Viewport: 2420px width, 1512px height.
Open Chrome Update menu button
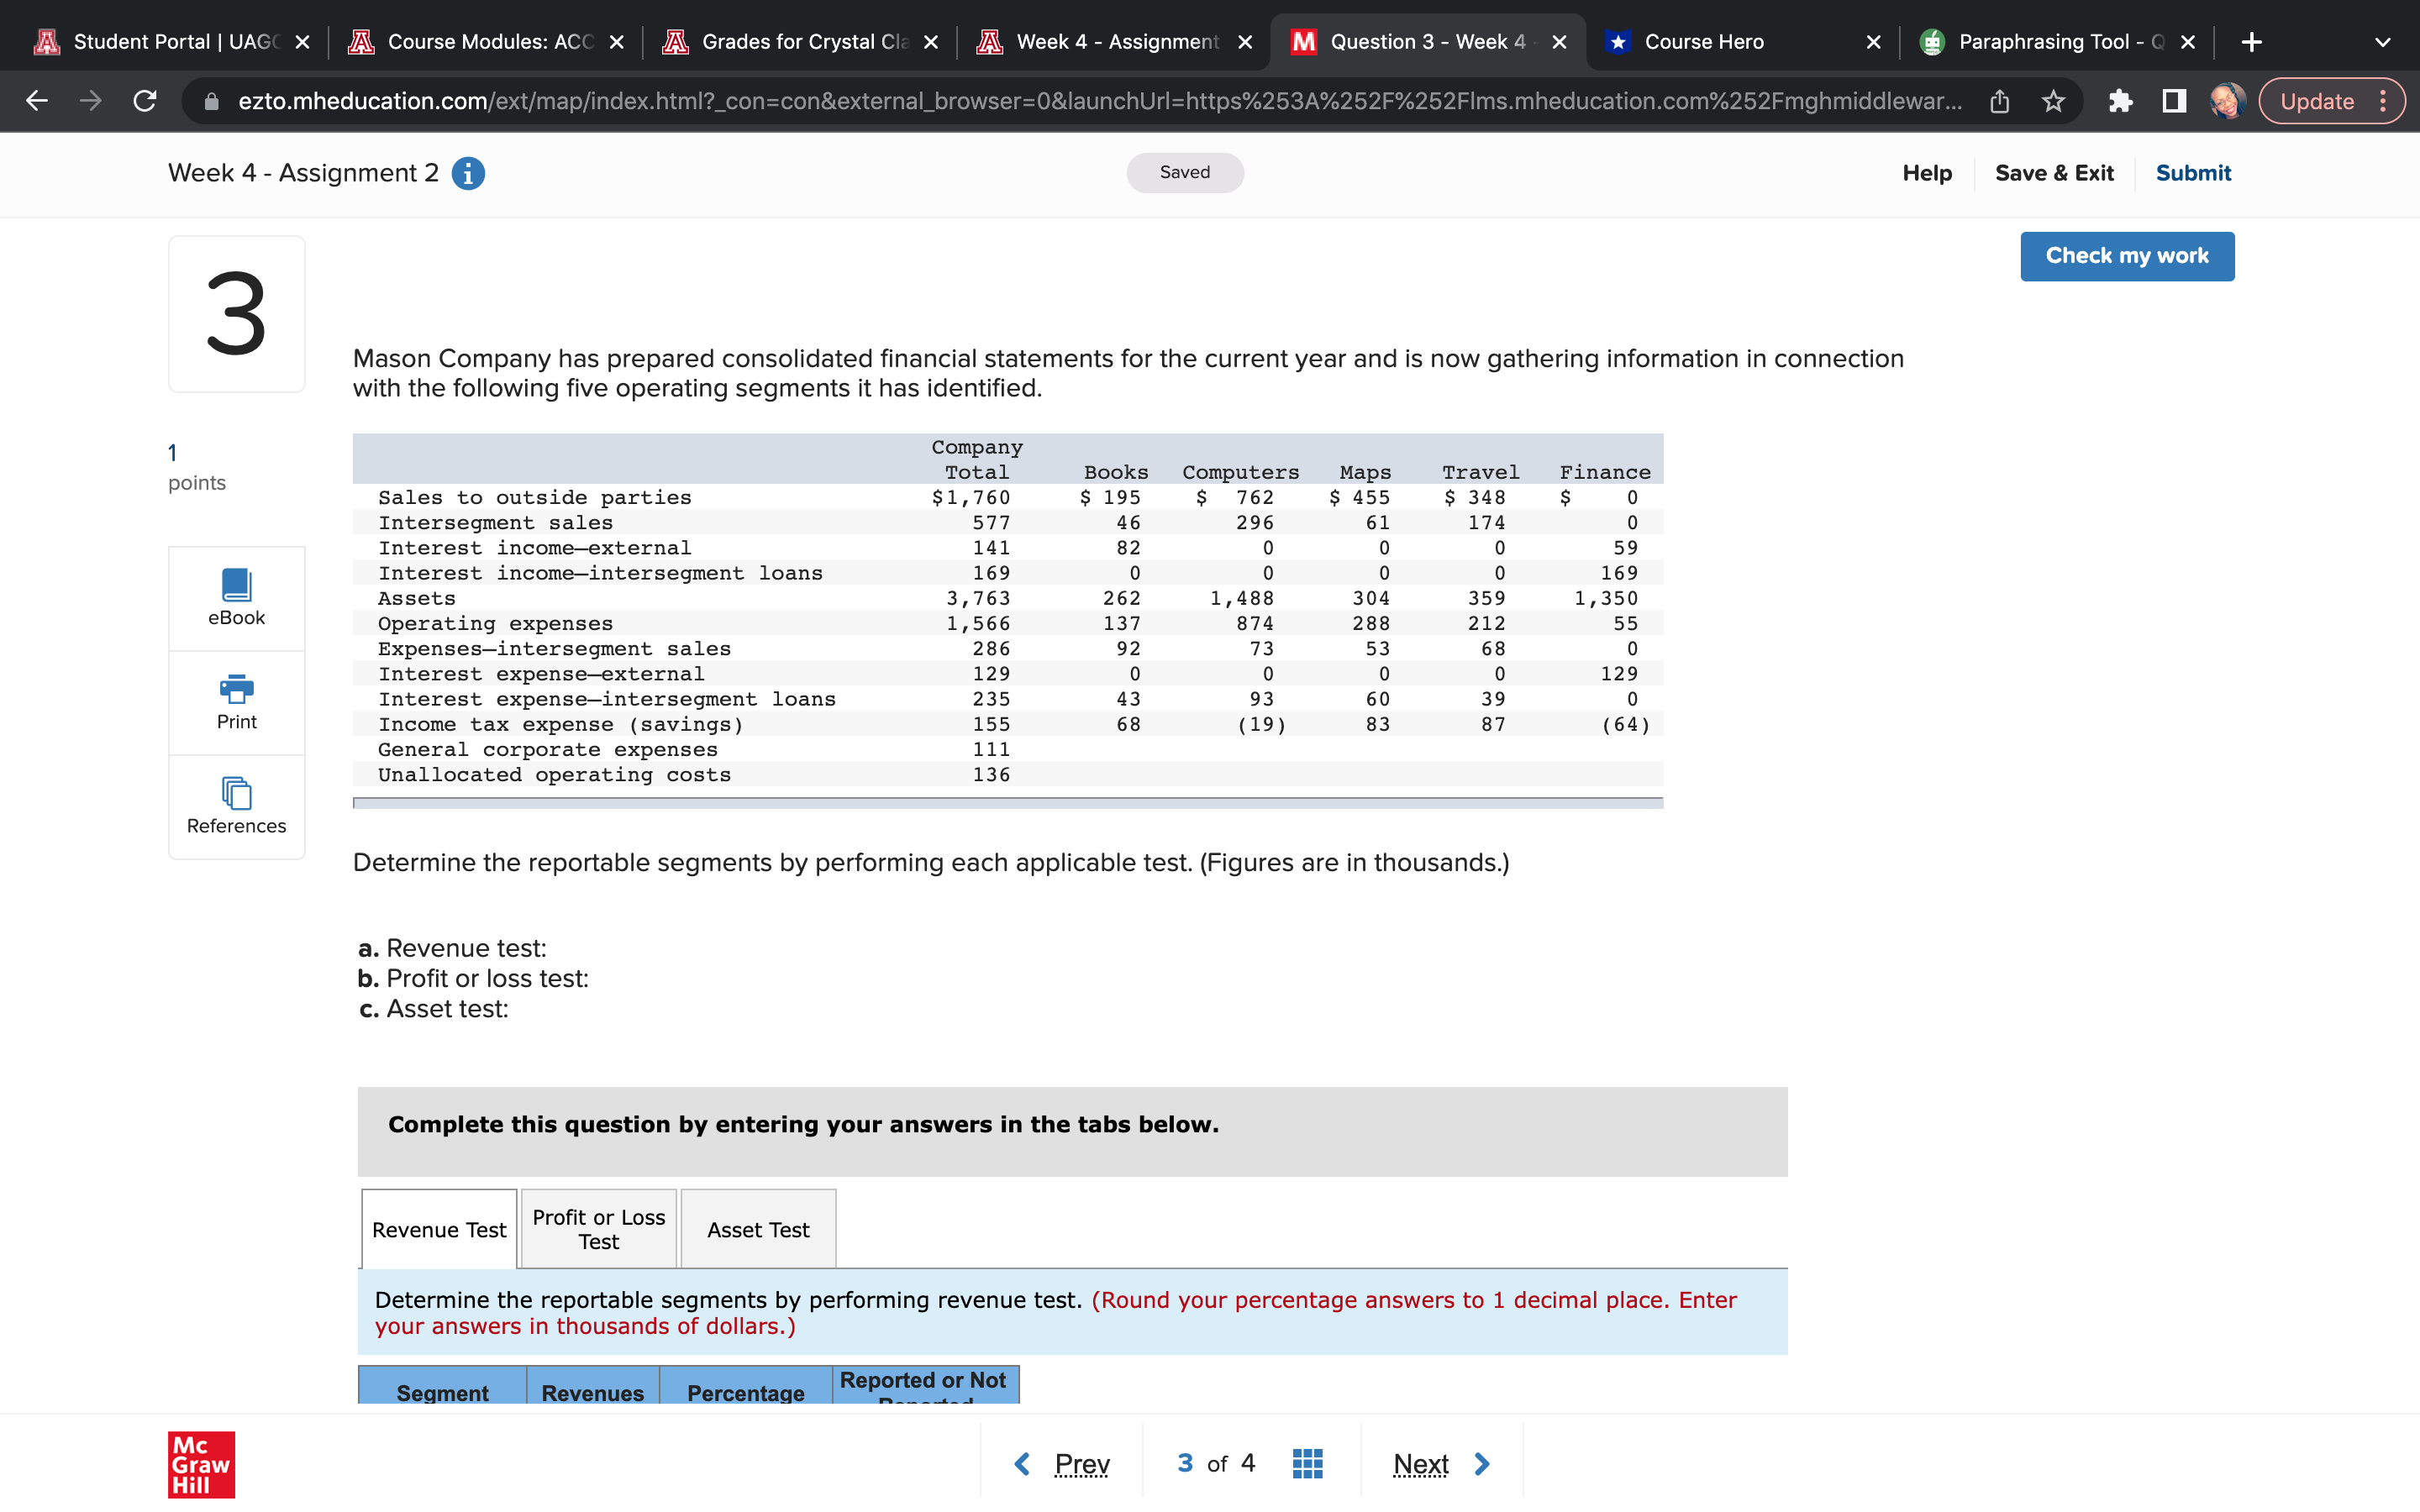coord(2331,101)
